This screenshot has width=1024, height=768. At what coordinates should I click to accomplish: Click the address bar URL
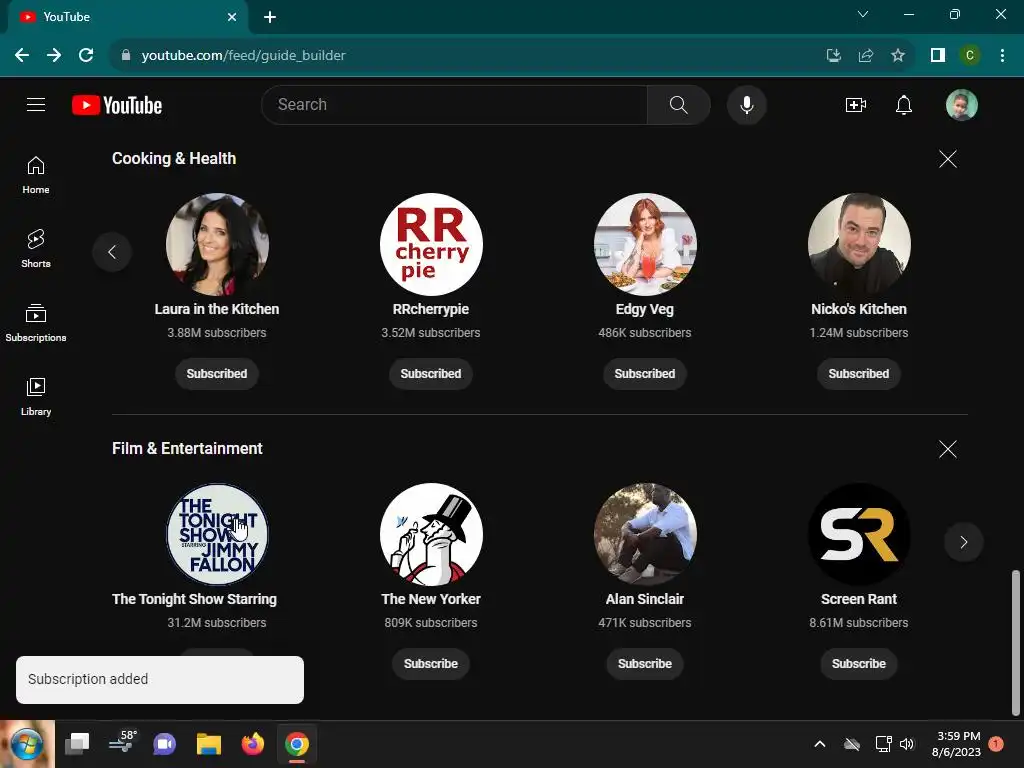click(244, 56)
